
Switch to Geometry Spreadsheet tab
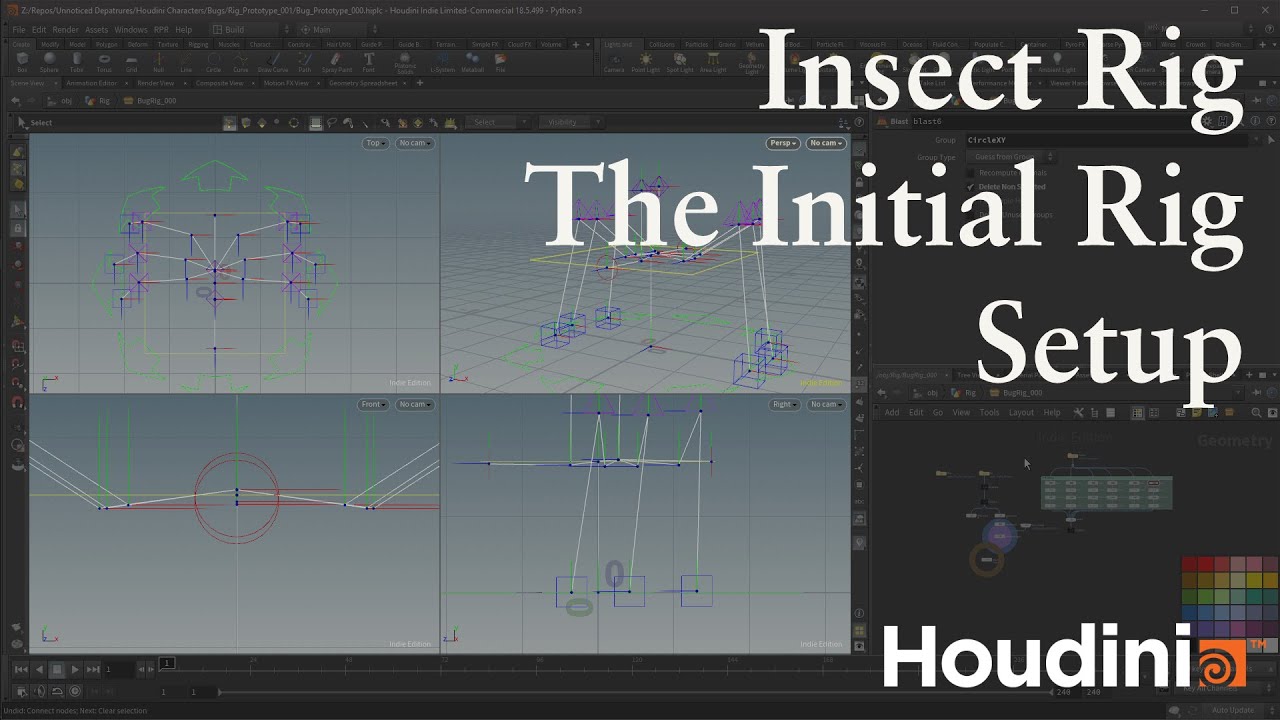pyautogui.click(x=363, y=83)
